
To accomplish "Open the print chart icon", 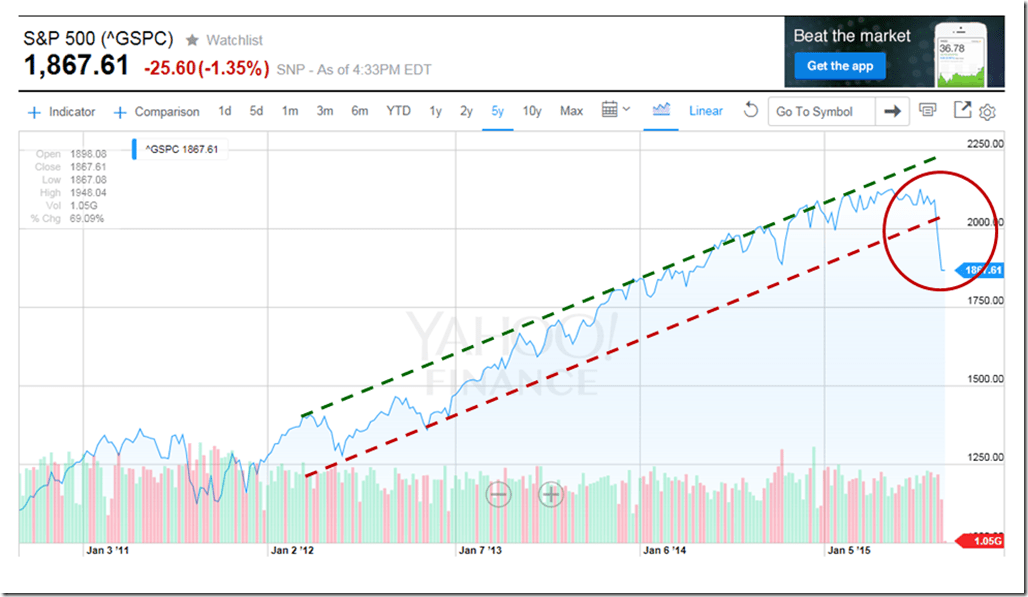I will click(928, 111).
